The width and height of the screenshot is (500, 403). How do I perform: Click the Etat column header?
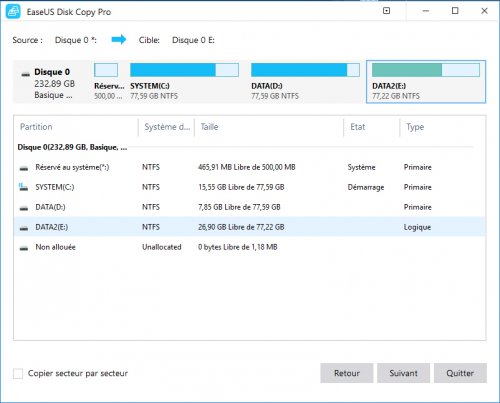(358, 127)
